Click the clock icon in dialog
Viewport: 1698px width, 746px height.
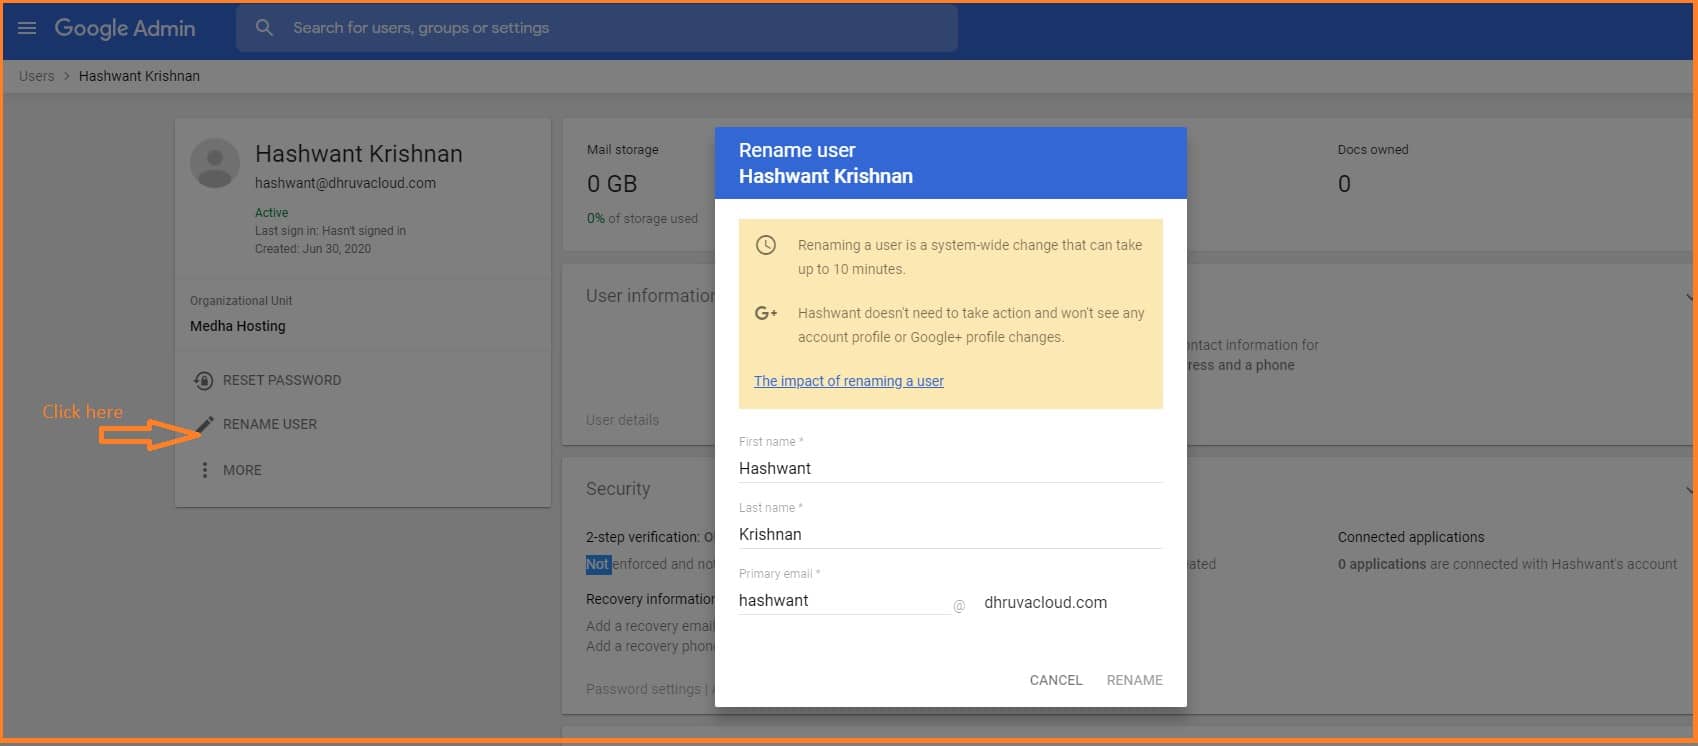(x=766, y=245)
